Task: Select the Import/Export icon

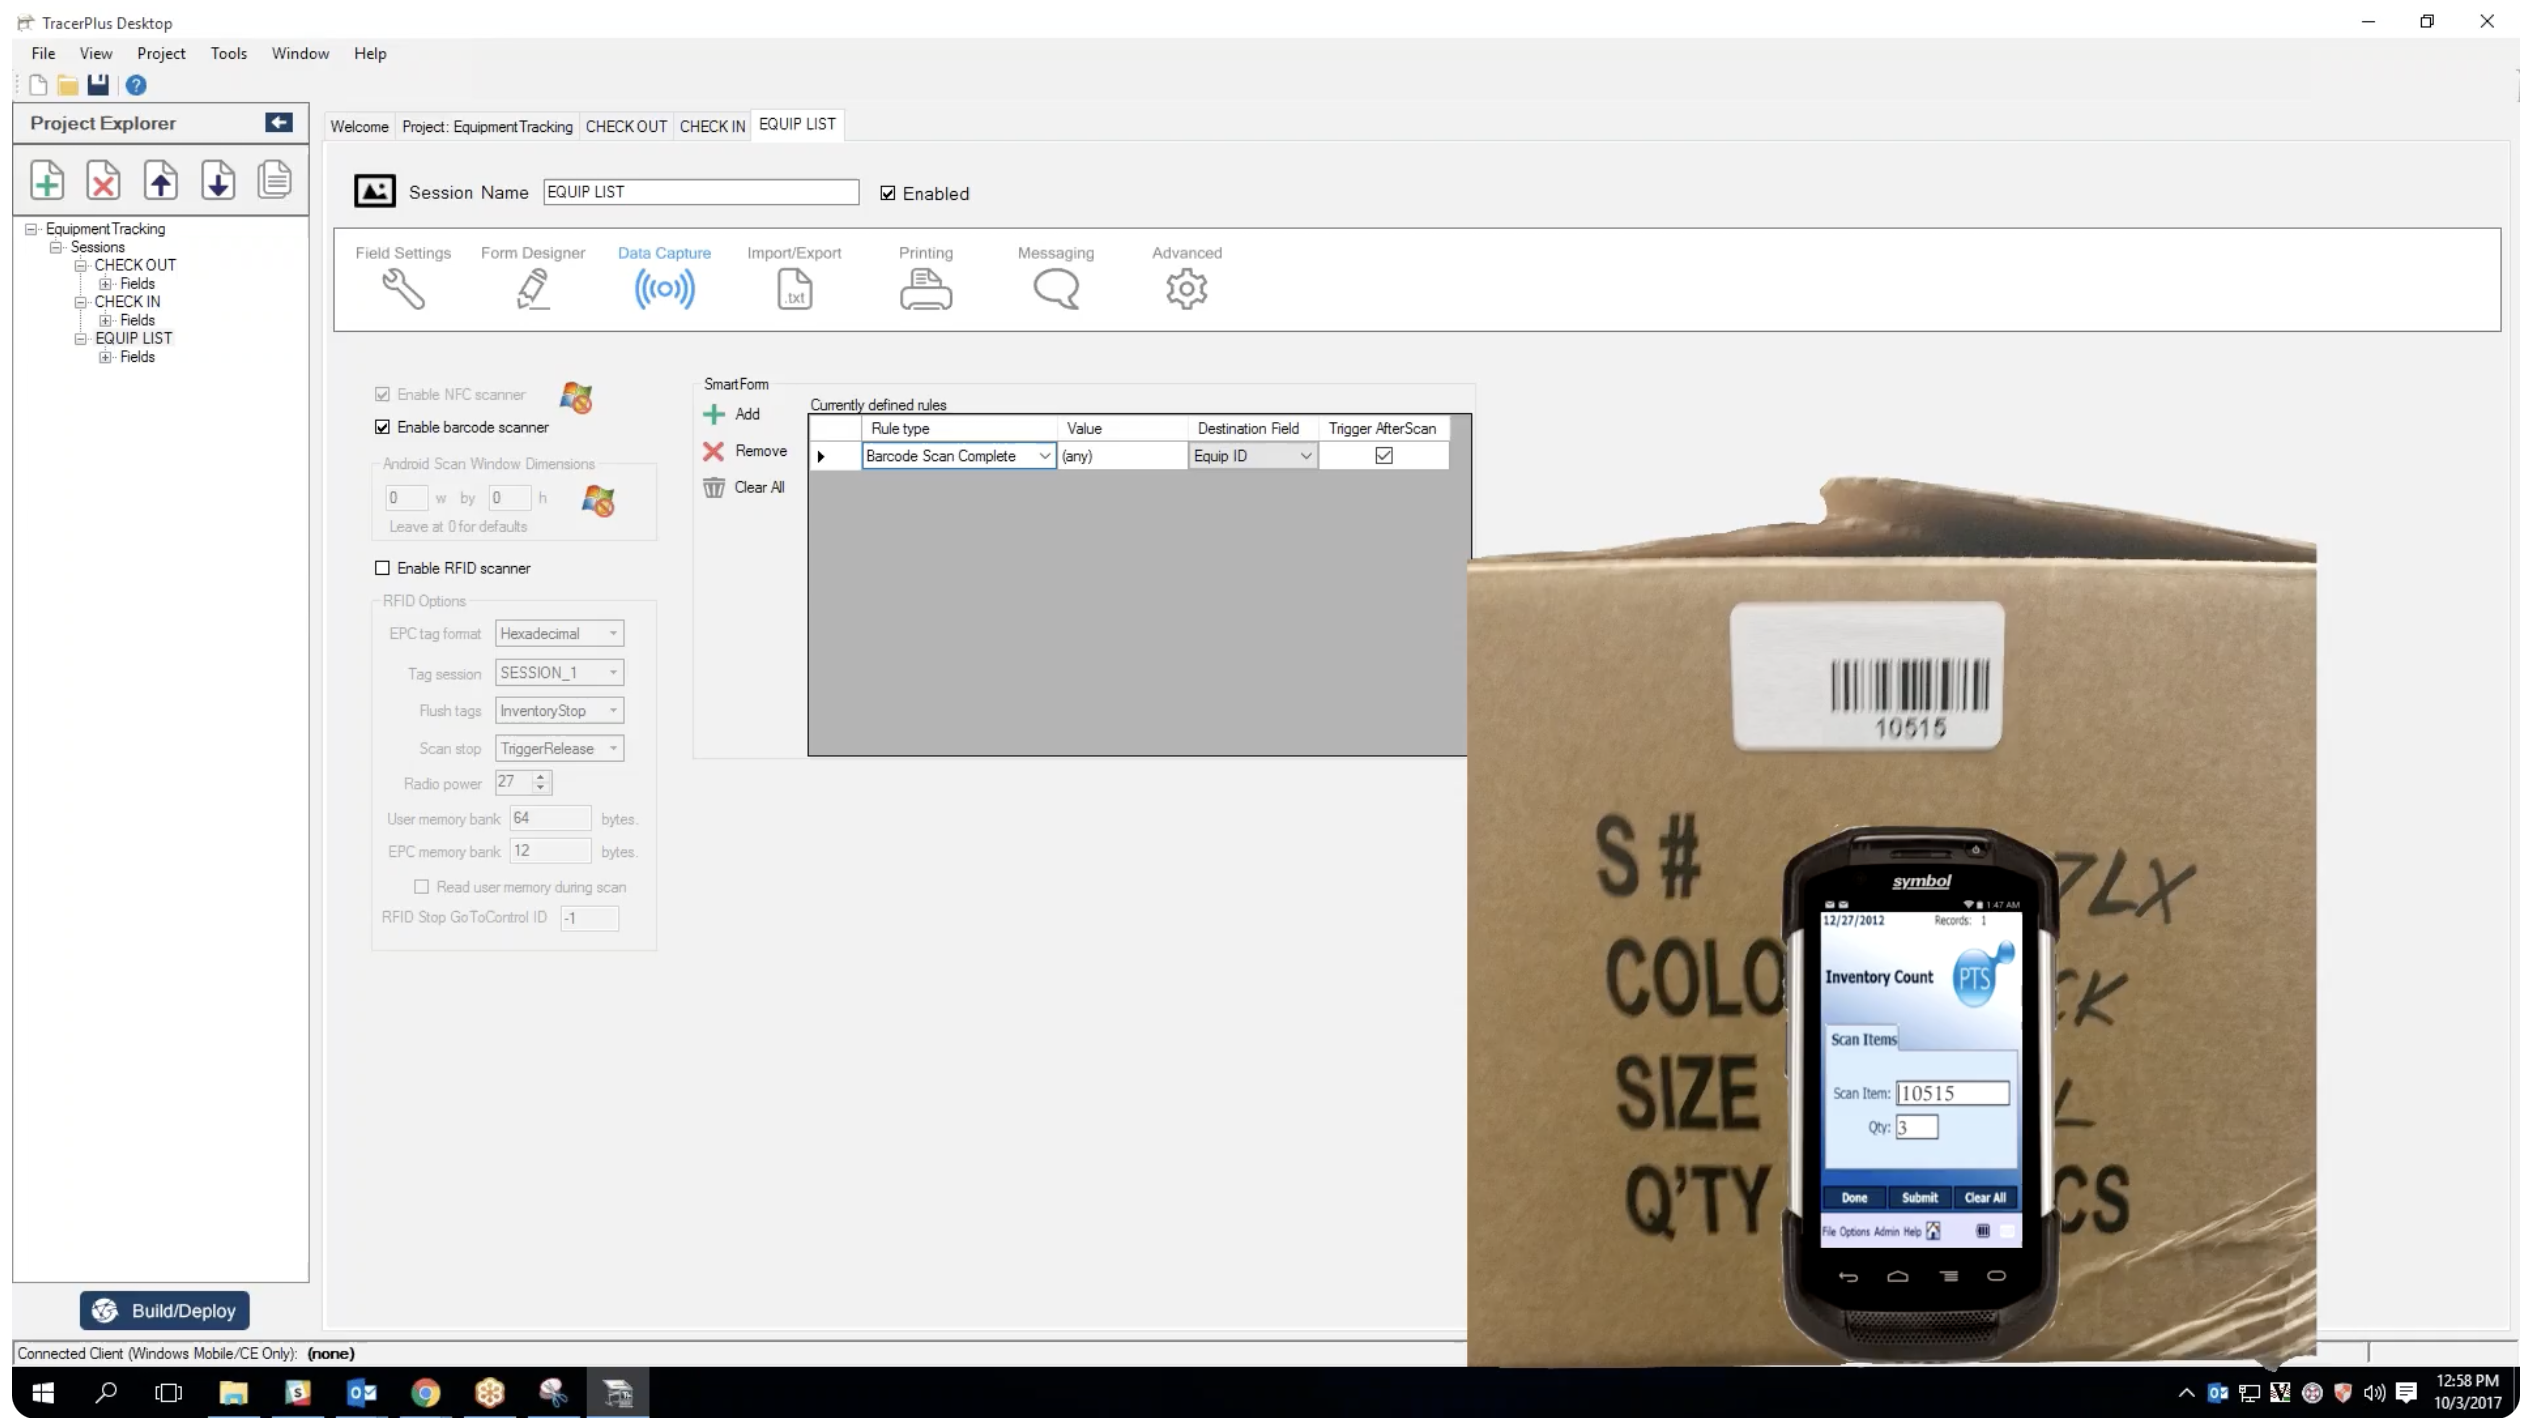Action: pos(794,289)
